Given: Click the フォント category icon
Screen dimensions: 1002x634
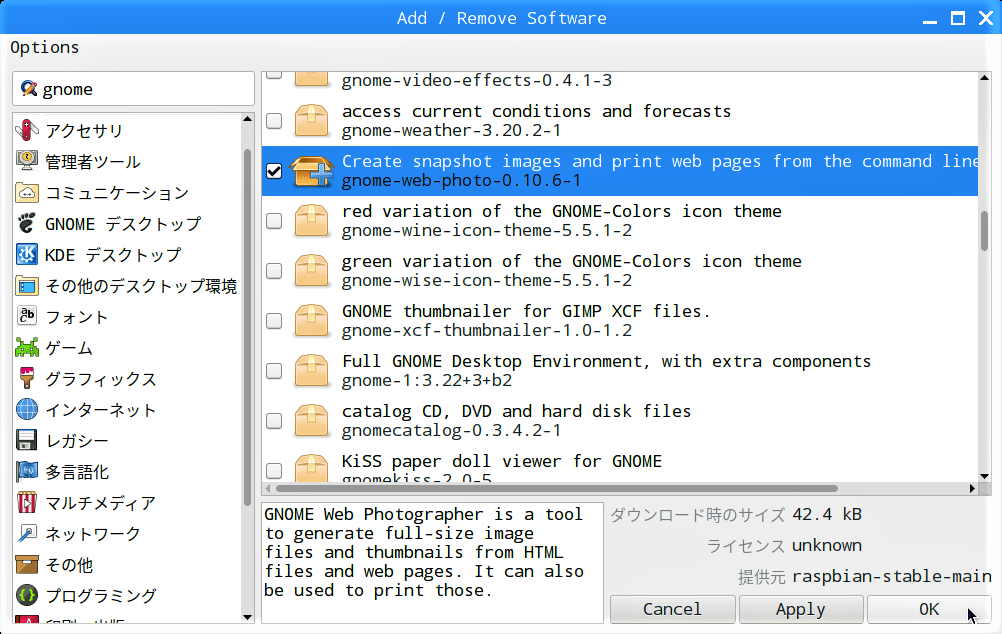Looking at the screenshot, I should (27, 316).
